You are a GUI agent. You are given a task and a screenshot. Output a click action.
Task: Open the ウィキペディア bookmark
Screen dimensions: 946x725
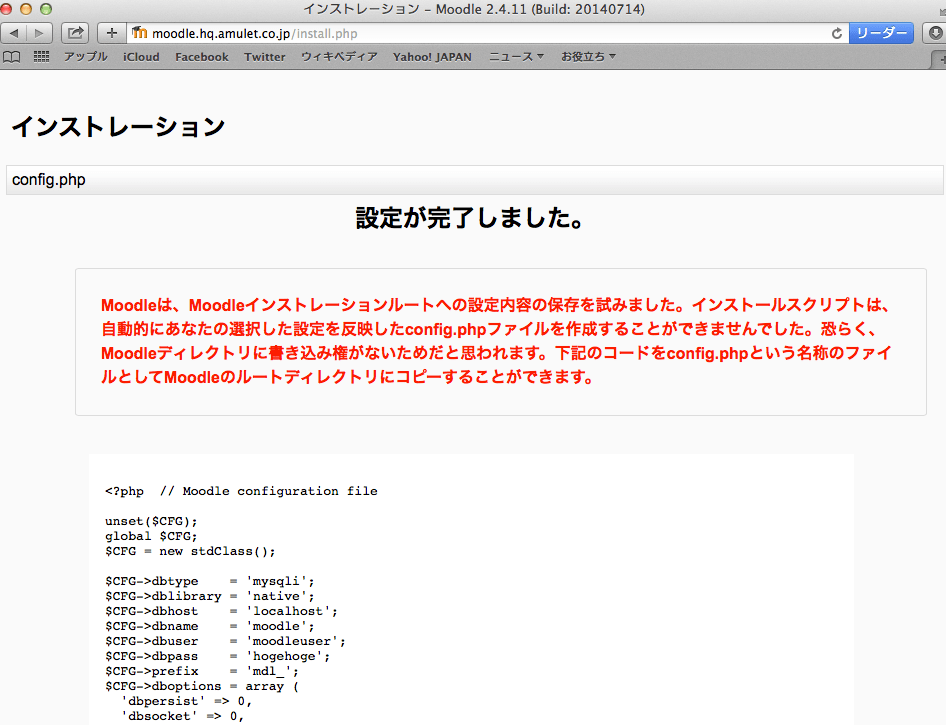(x=339, y=57)
